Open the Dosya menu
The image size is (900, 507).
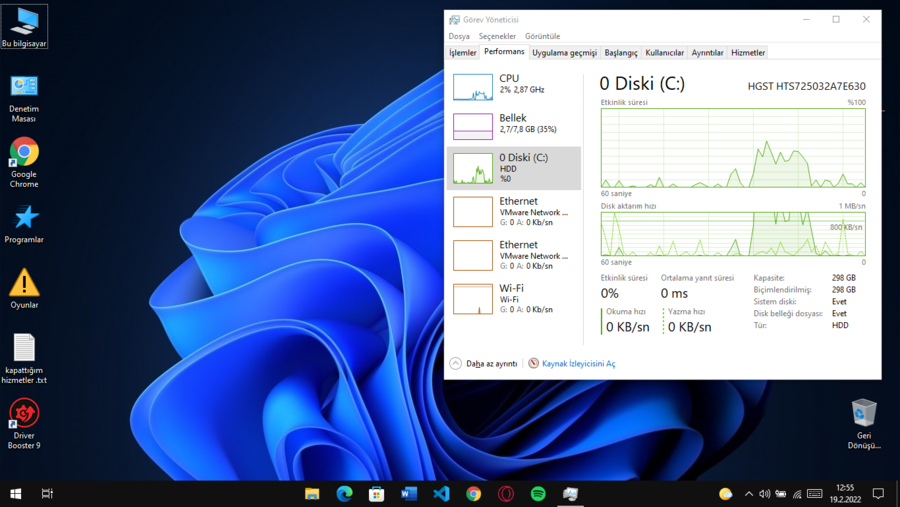coord(459,36)
